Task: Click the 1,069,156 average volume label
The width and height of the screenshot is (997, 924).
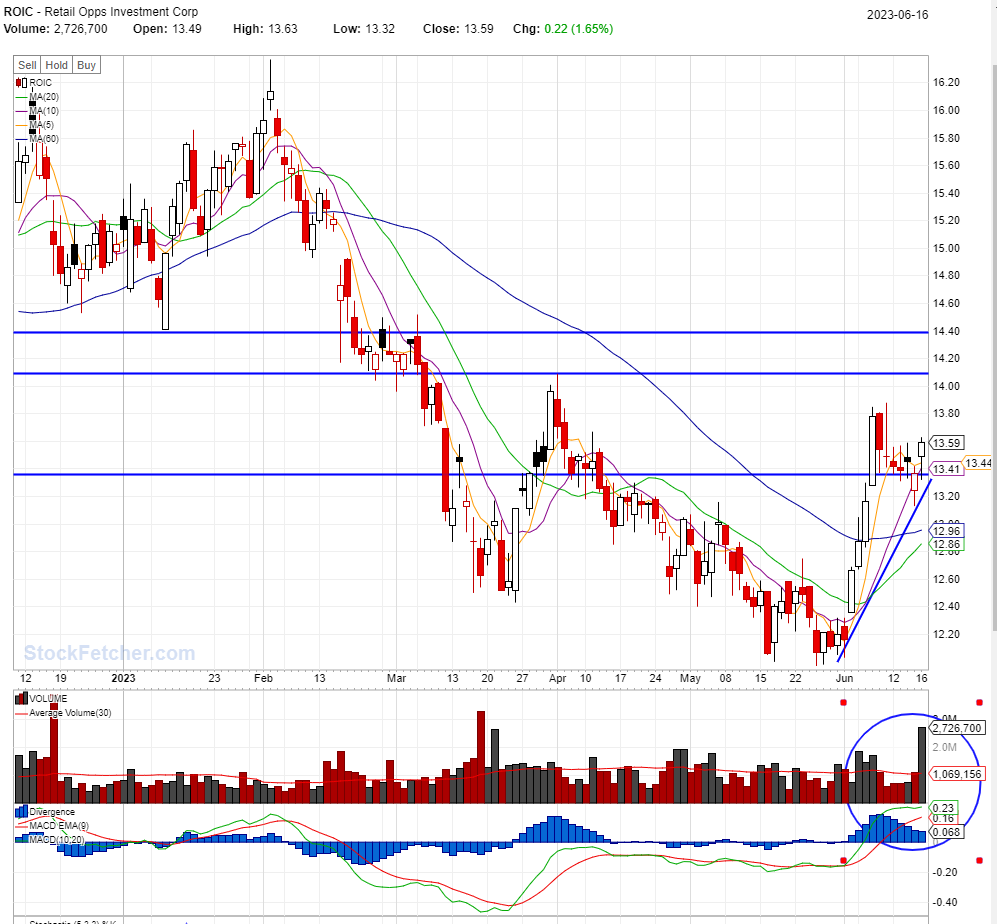Action: pyautogui.click(x=957, y=774)
